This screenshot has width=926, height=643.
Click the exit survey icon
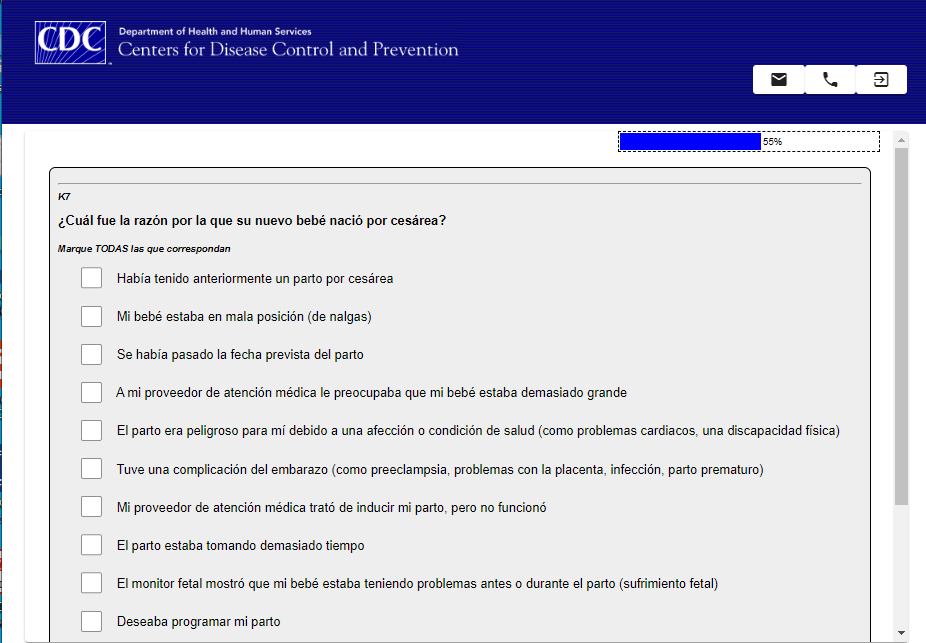[881, 80]
